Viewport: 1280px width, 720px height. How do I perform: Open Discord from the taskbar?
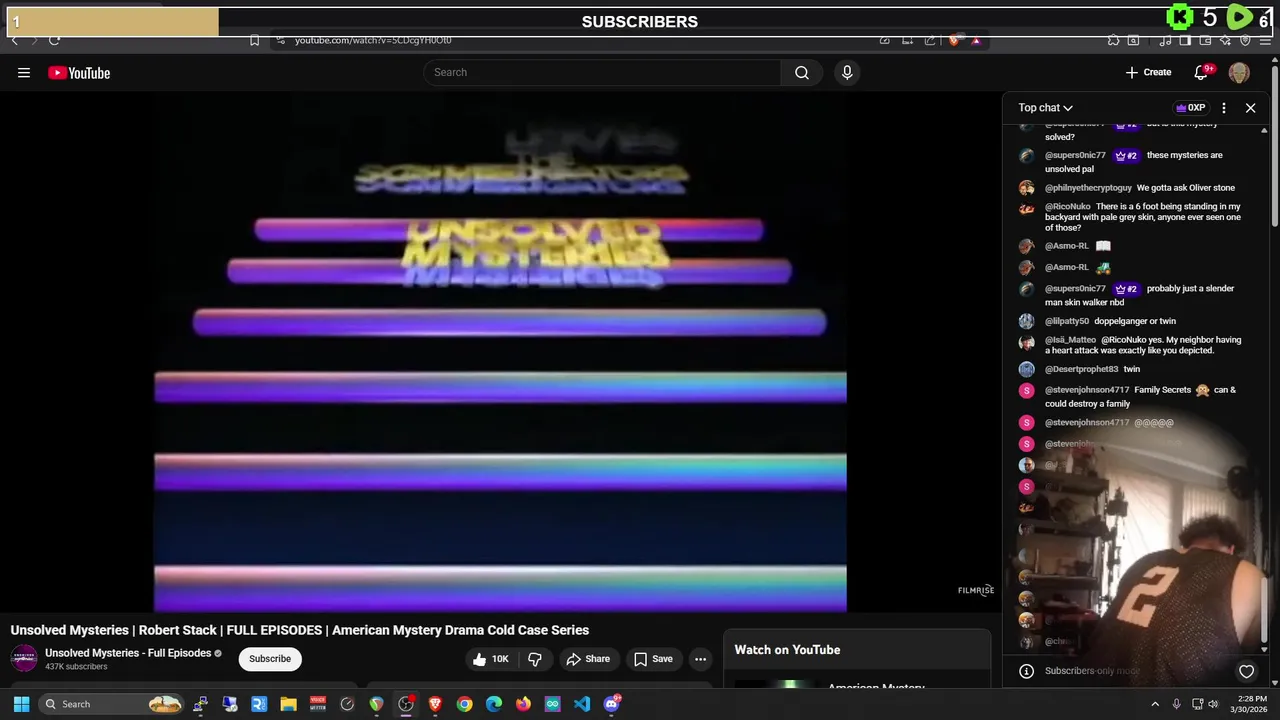pyautogui.click(x=612, y=704)
